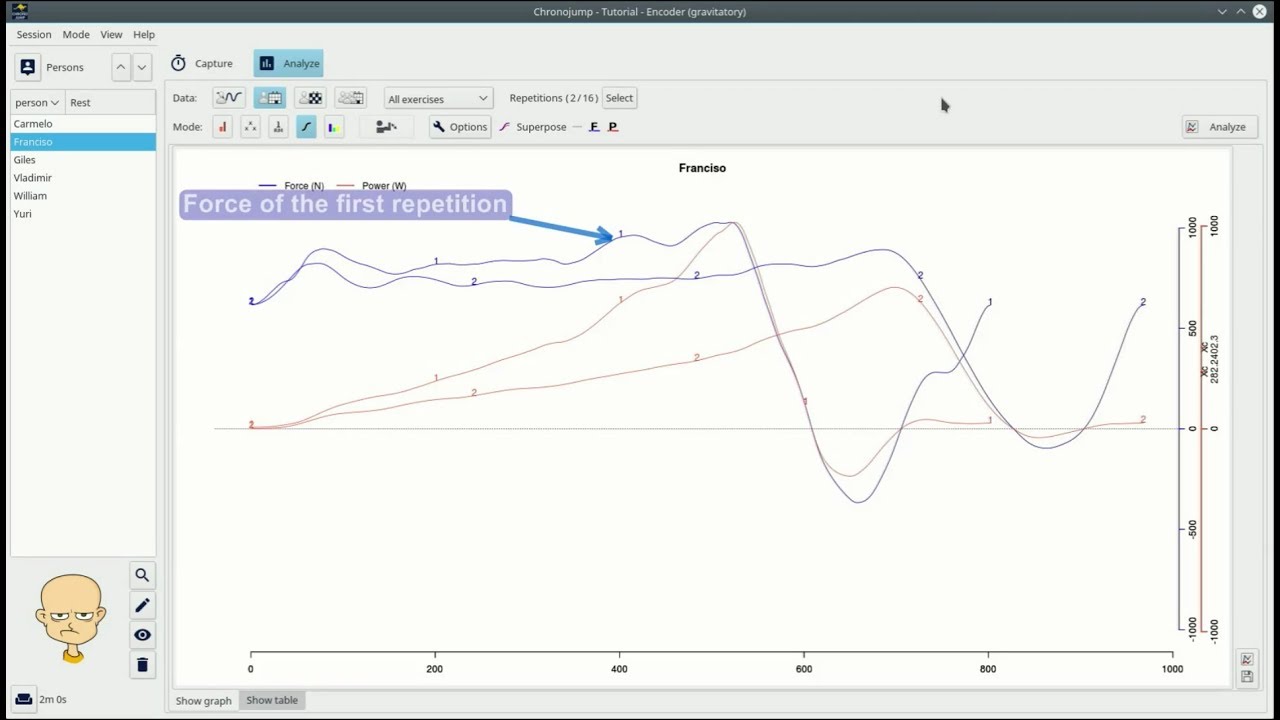Select instantaneous curve mode icon
The width and height of the screenshot is (1280, 720).
(306, 127)
